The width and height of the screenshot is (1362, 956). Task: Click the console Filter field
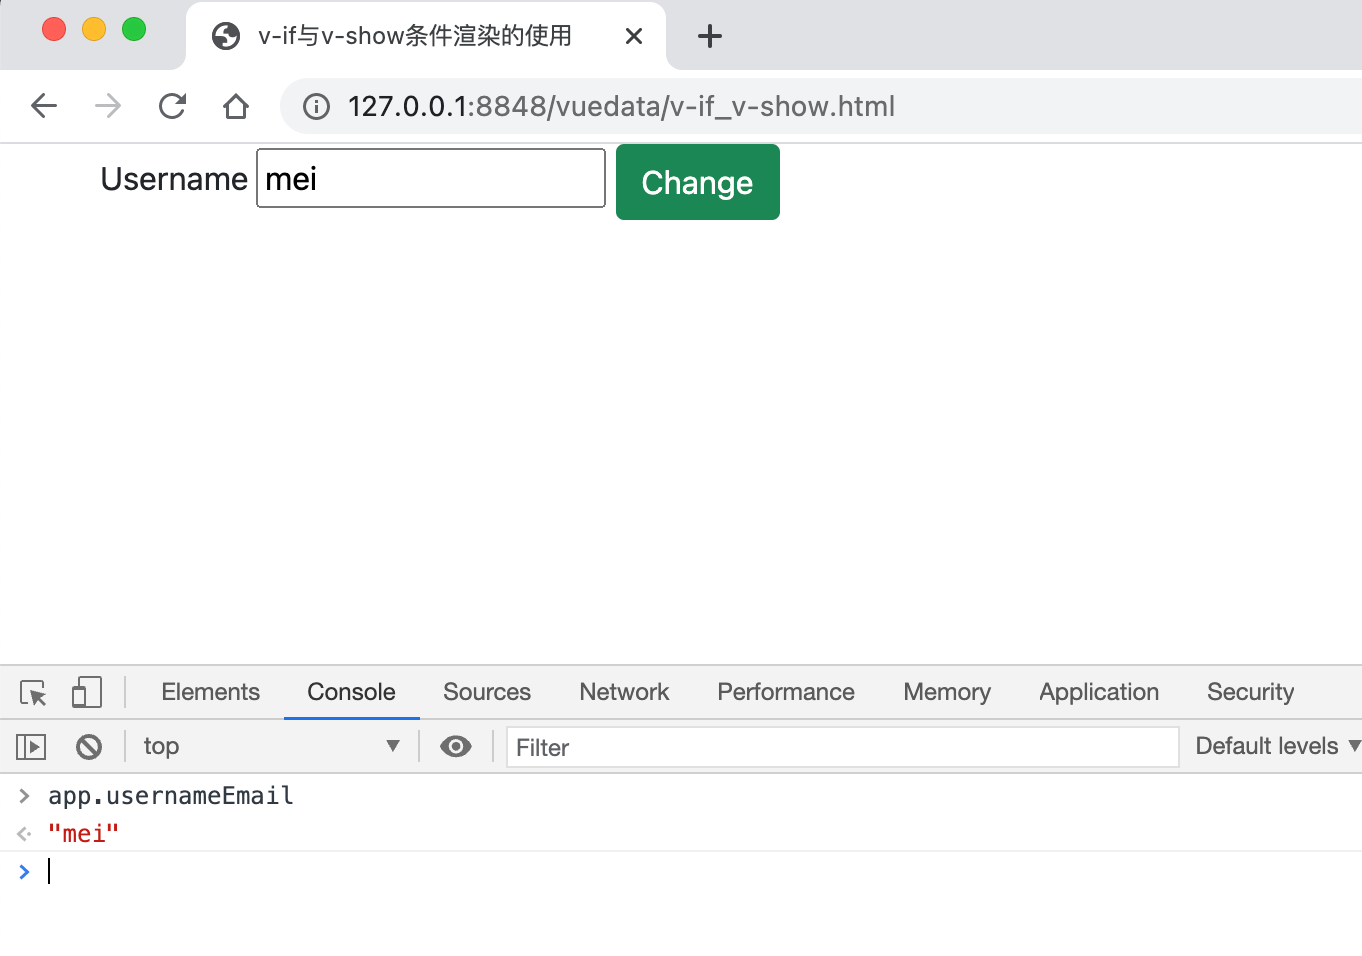click(x=843, y=747)
